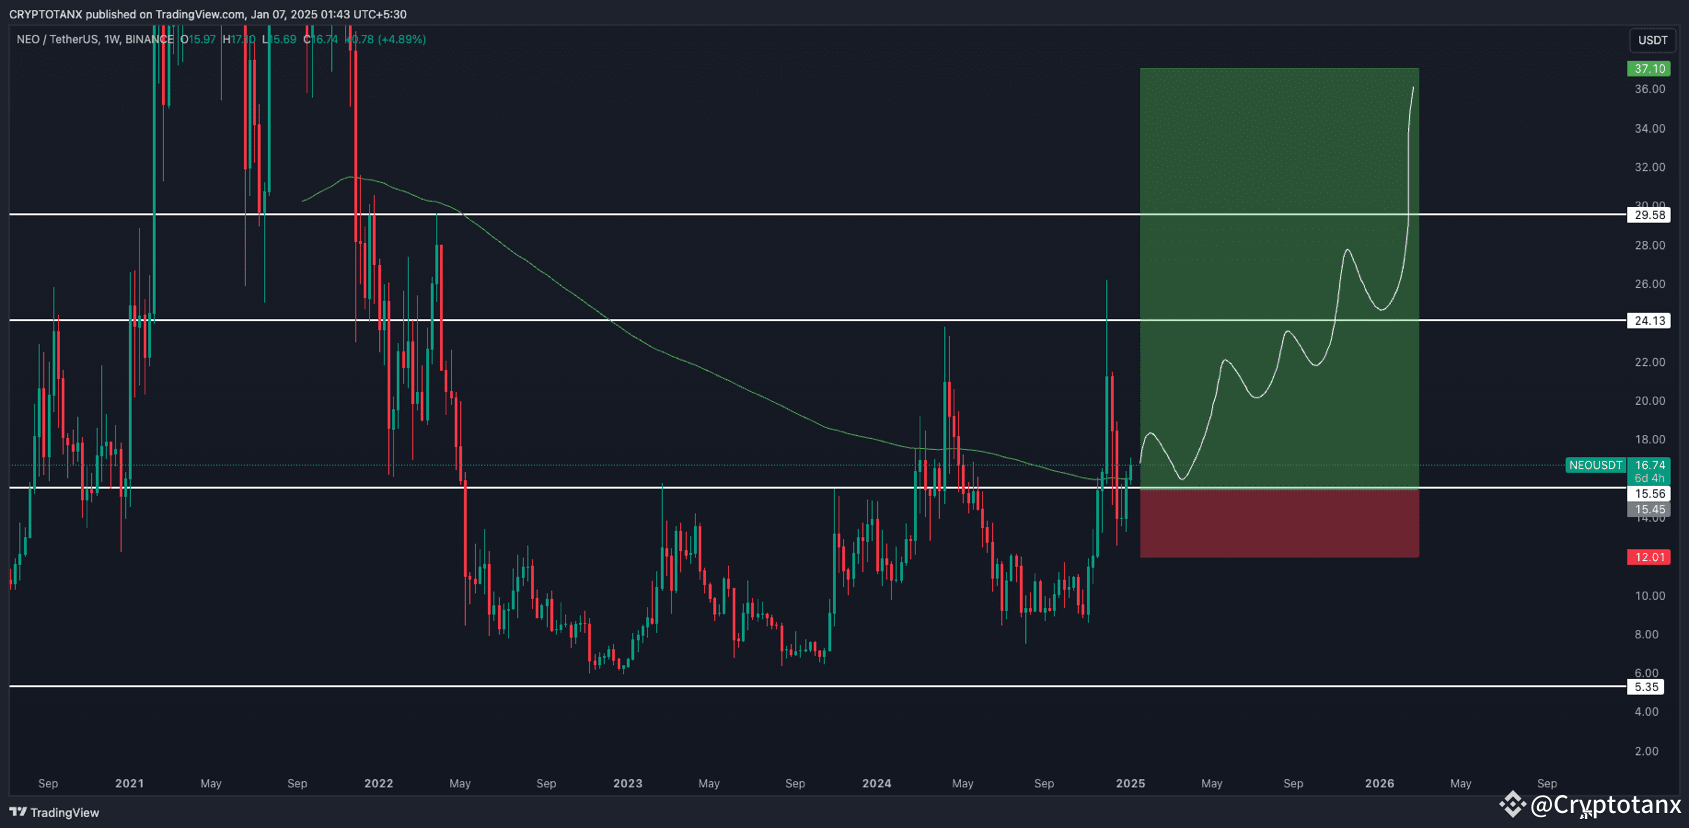Click the 15.45 gray price label
This screenshot has height=828, width=1689.
point(1649,510)
